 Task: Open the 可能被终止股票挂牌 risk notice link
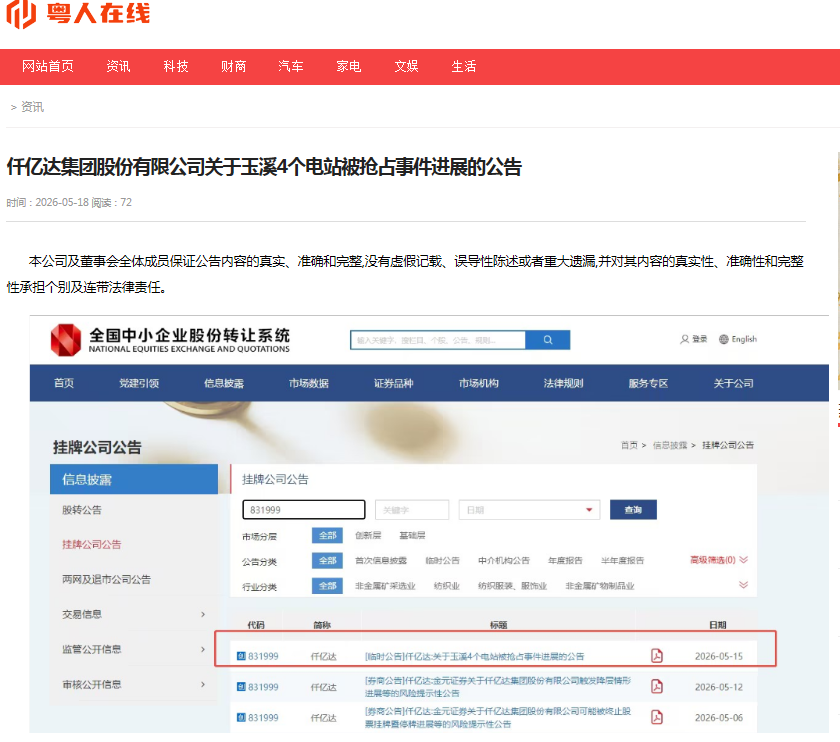[498, 717]
